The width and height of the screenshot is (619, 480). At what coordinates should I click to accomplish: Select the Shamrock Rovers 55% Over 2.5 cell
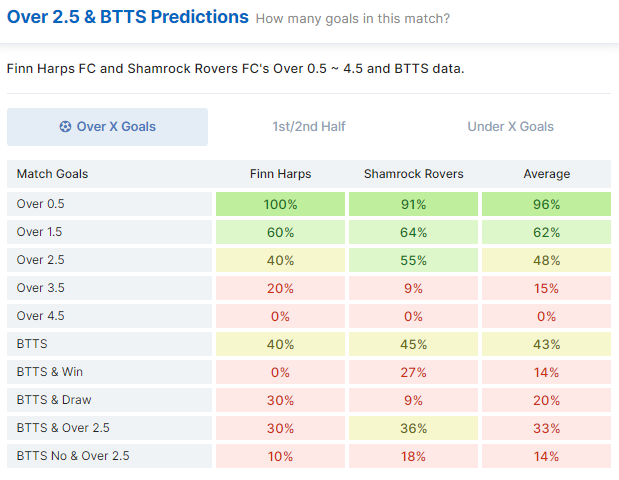[x=413, y=260]
